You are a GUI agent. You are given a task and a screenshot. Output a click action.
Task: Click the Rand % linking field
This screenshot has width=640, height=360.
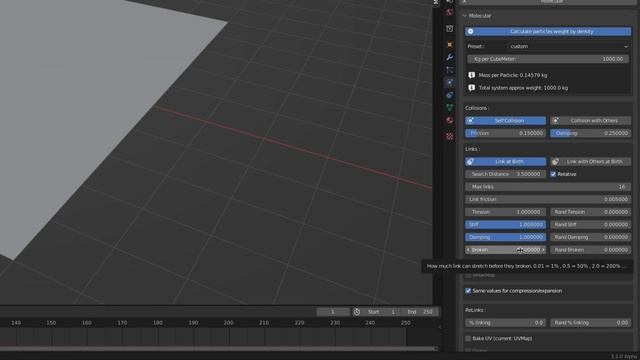[590, 323]
